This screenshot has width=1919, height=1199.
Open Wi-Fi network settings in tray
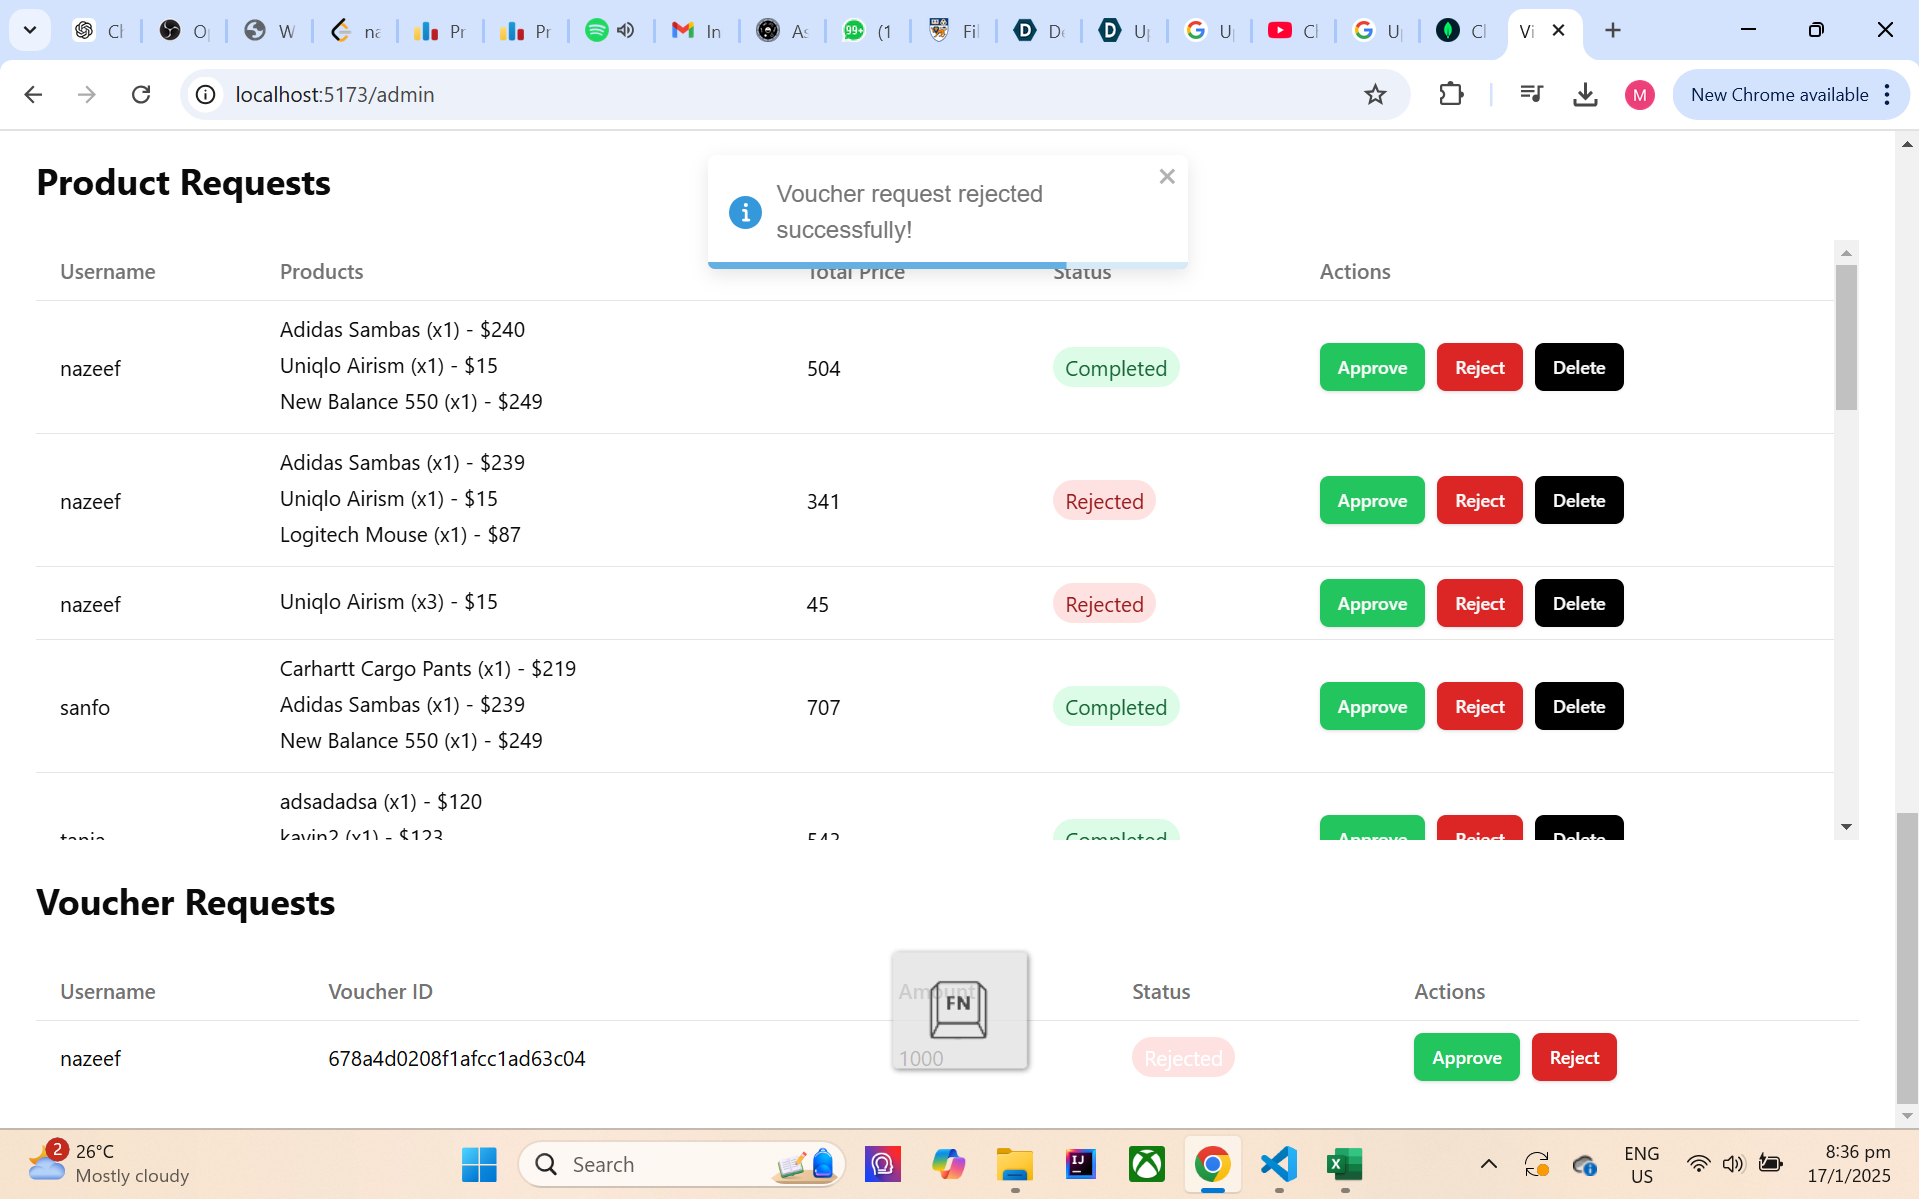[1698, 1164]
